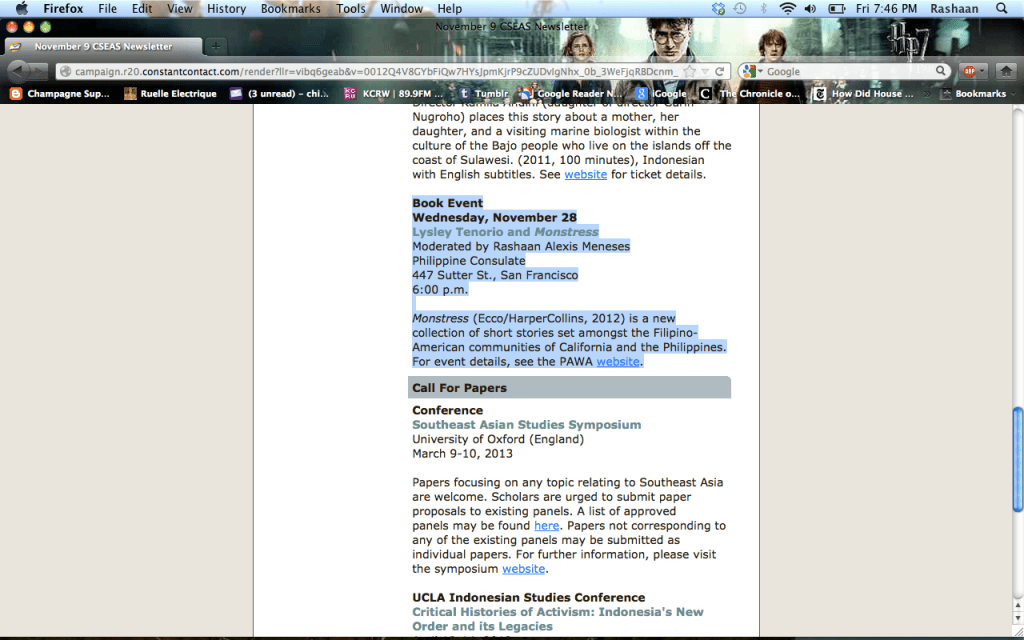Open Spotlight search in menu bar
Screen dimensions: 1024x640
point(1002,9)
